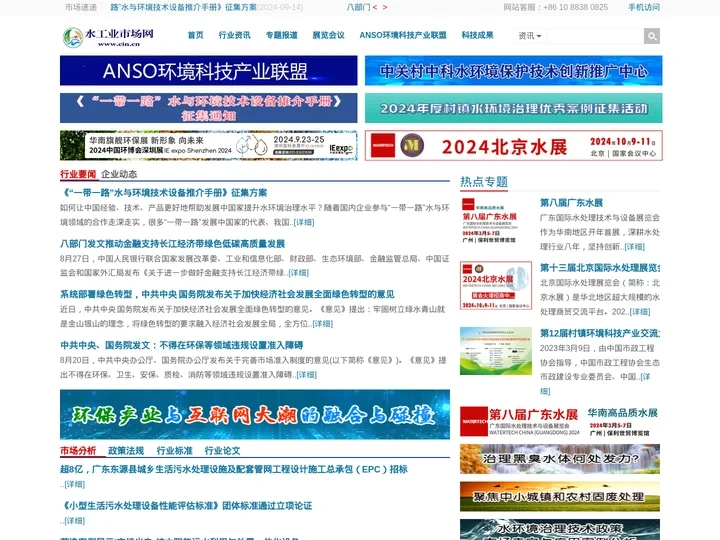
Task: Switch to 企业动态 tab
Action: (119, 174)
